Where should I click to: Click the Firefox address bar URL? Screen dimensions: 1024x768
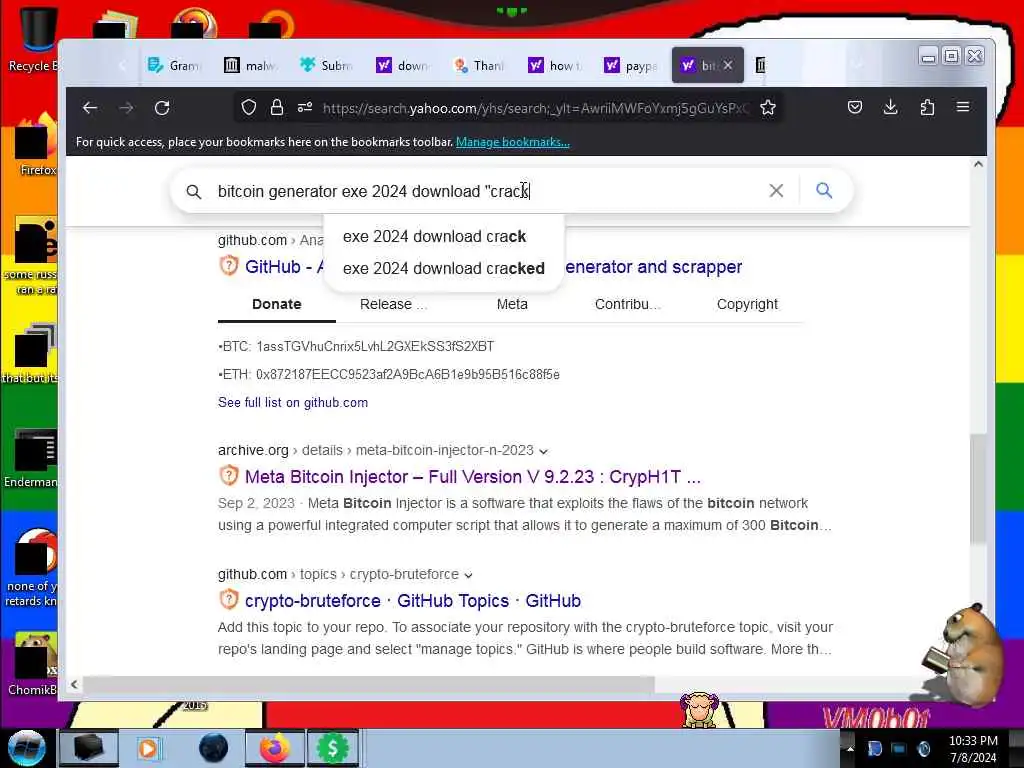click(x=536, y=108)
